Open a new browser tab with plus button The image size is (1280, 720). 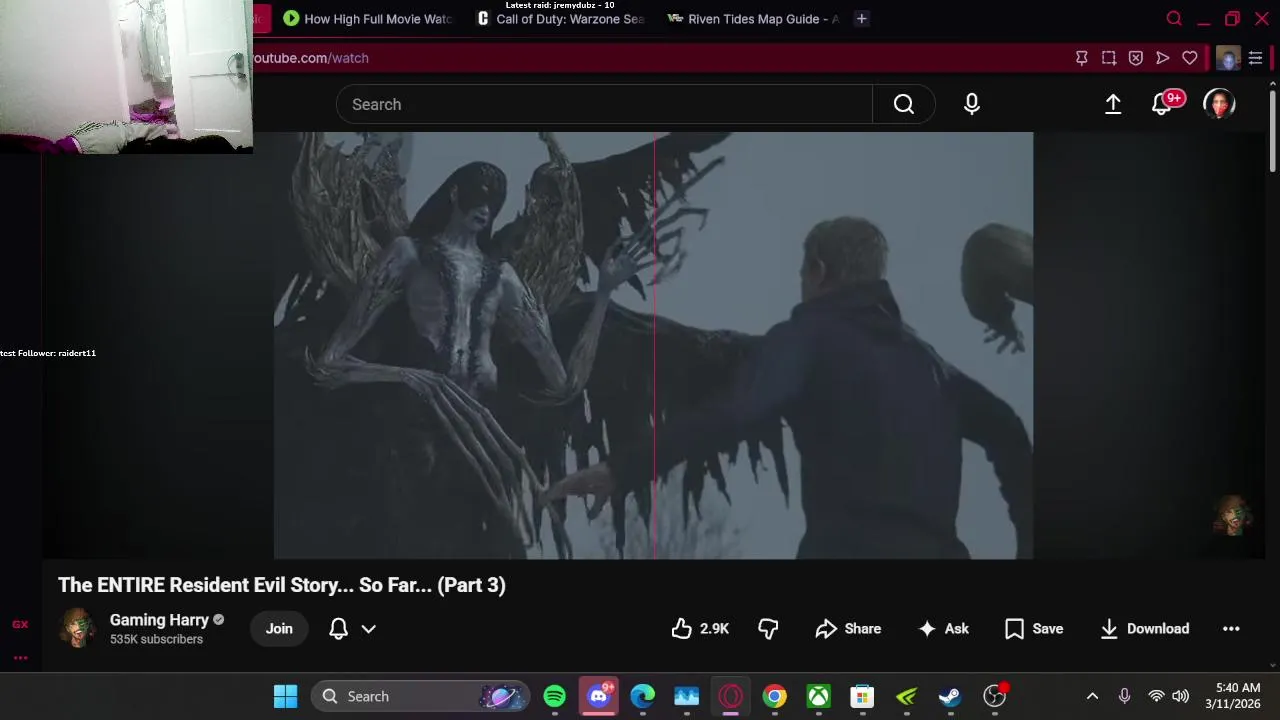pyautogui.click(x=861, y=18)
